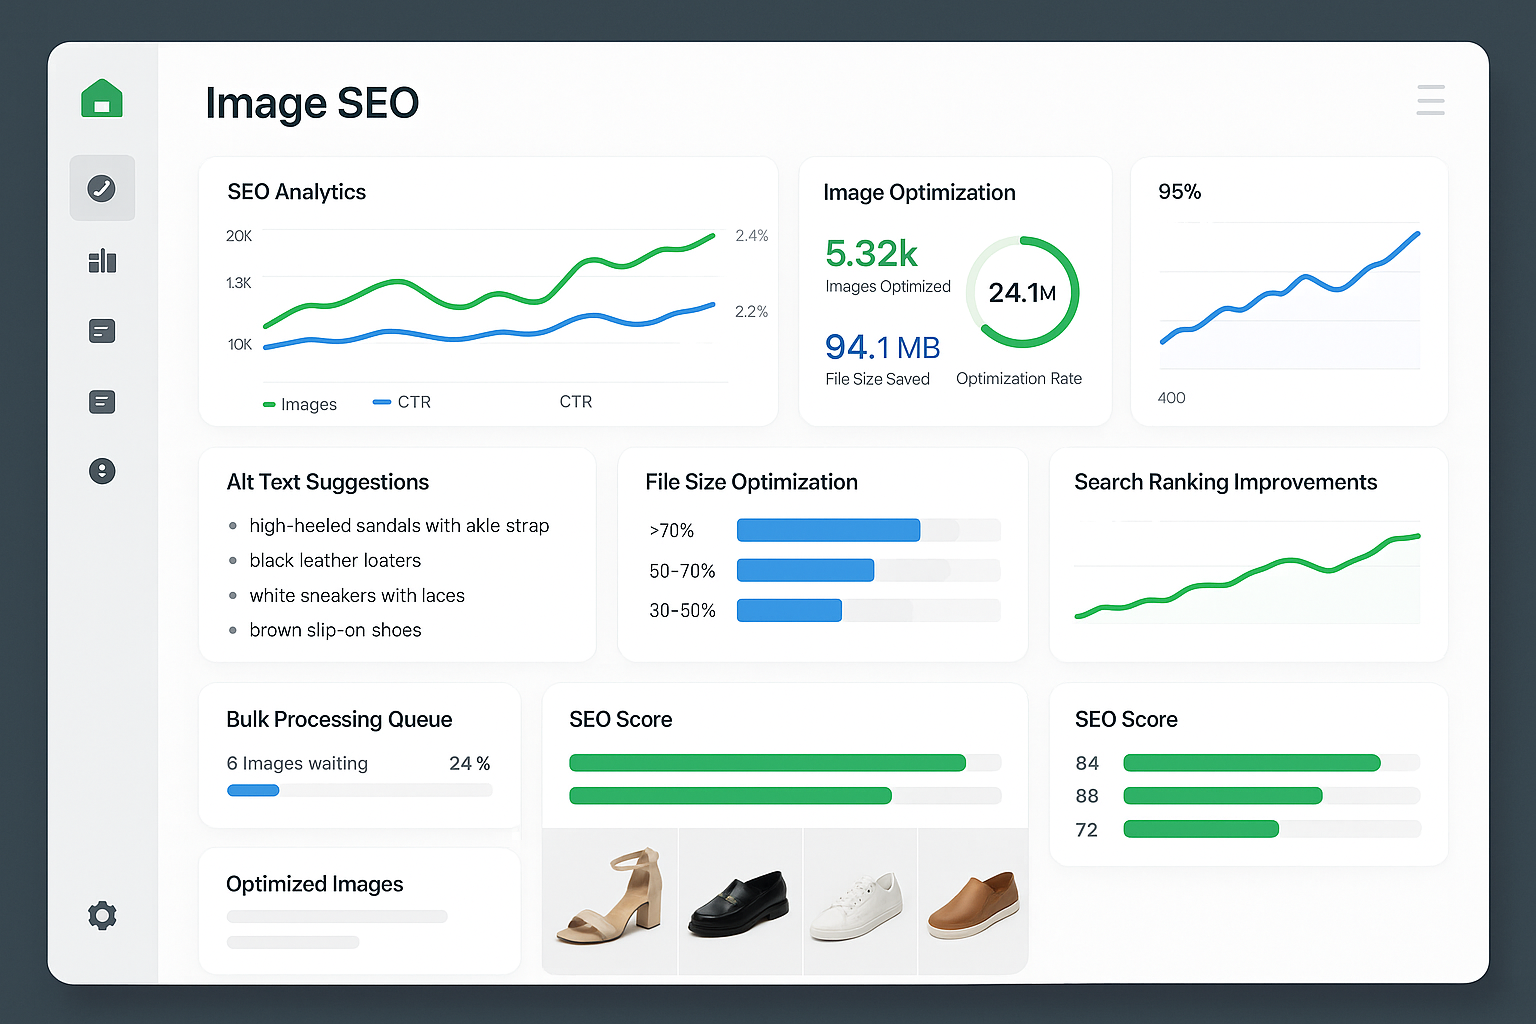Click the Search Ranking Improvements chart
This screenshot has width=1536, height=1024.
pyautogui.click(x=1247, y=575)
